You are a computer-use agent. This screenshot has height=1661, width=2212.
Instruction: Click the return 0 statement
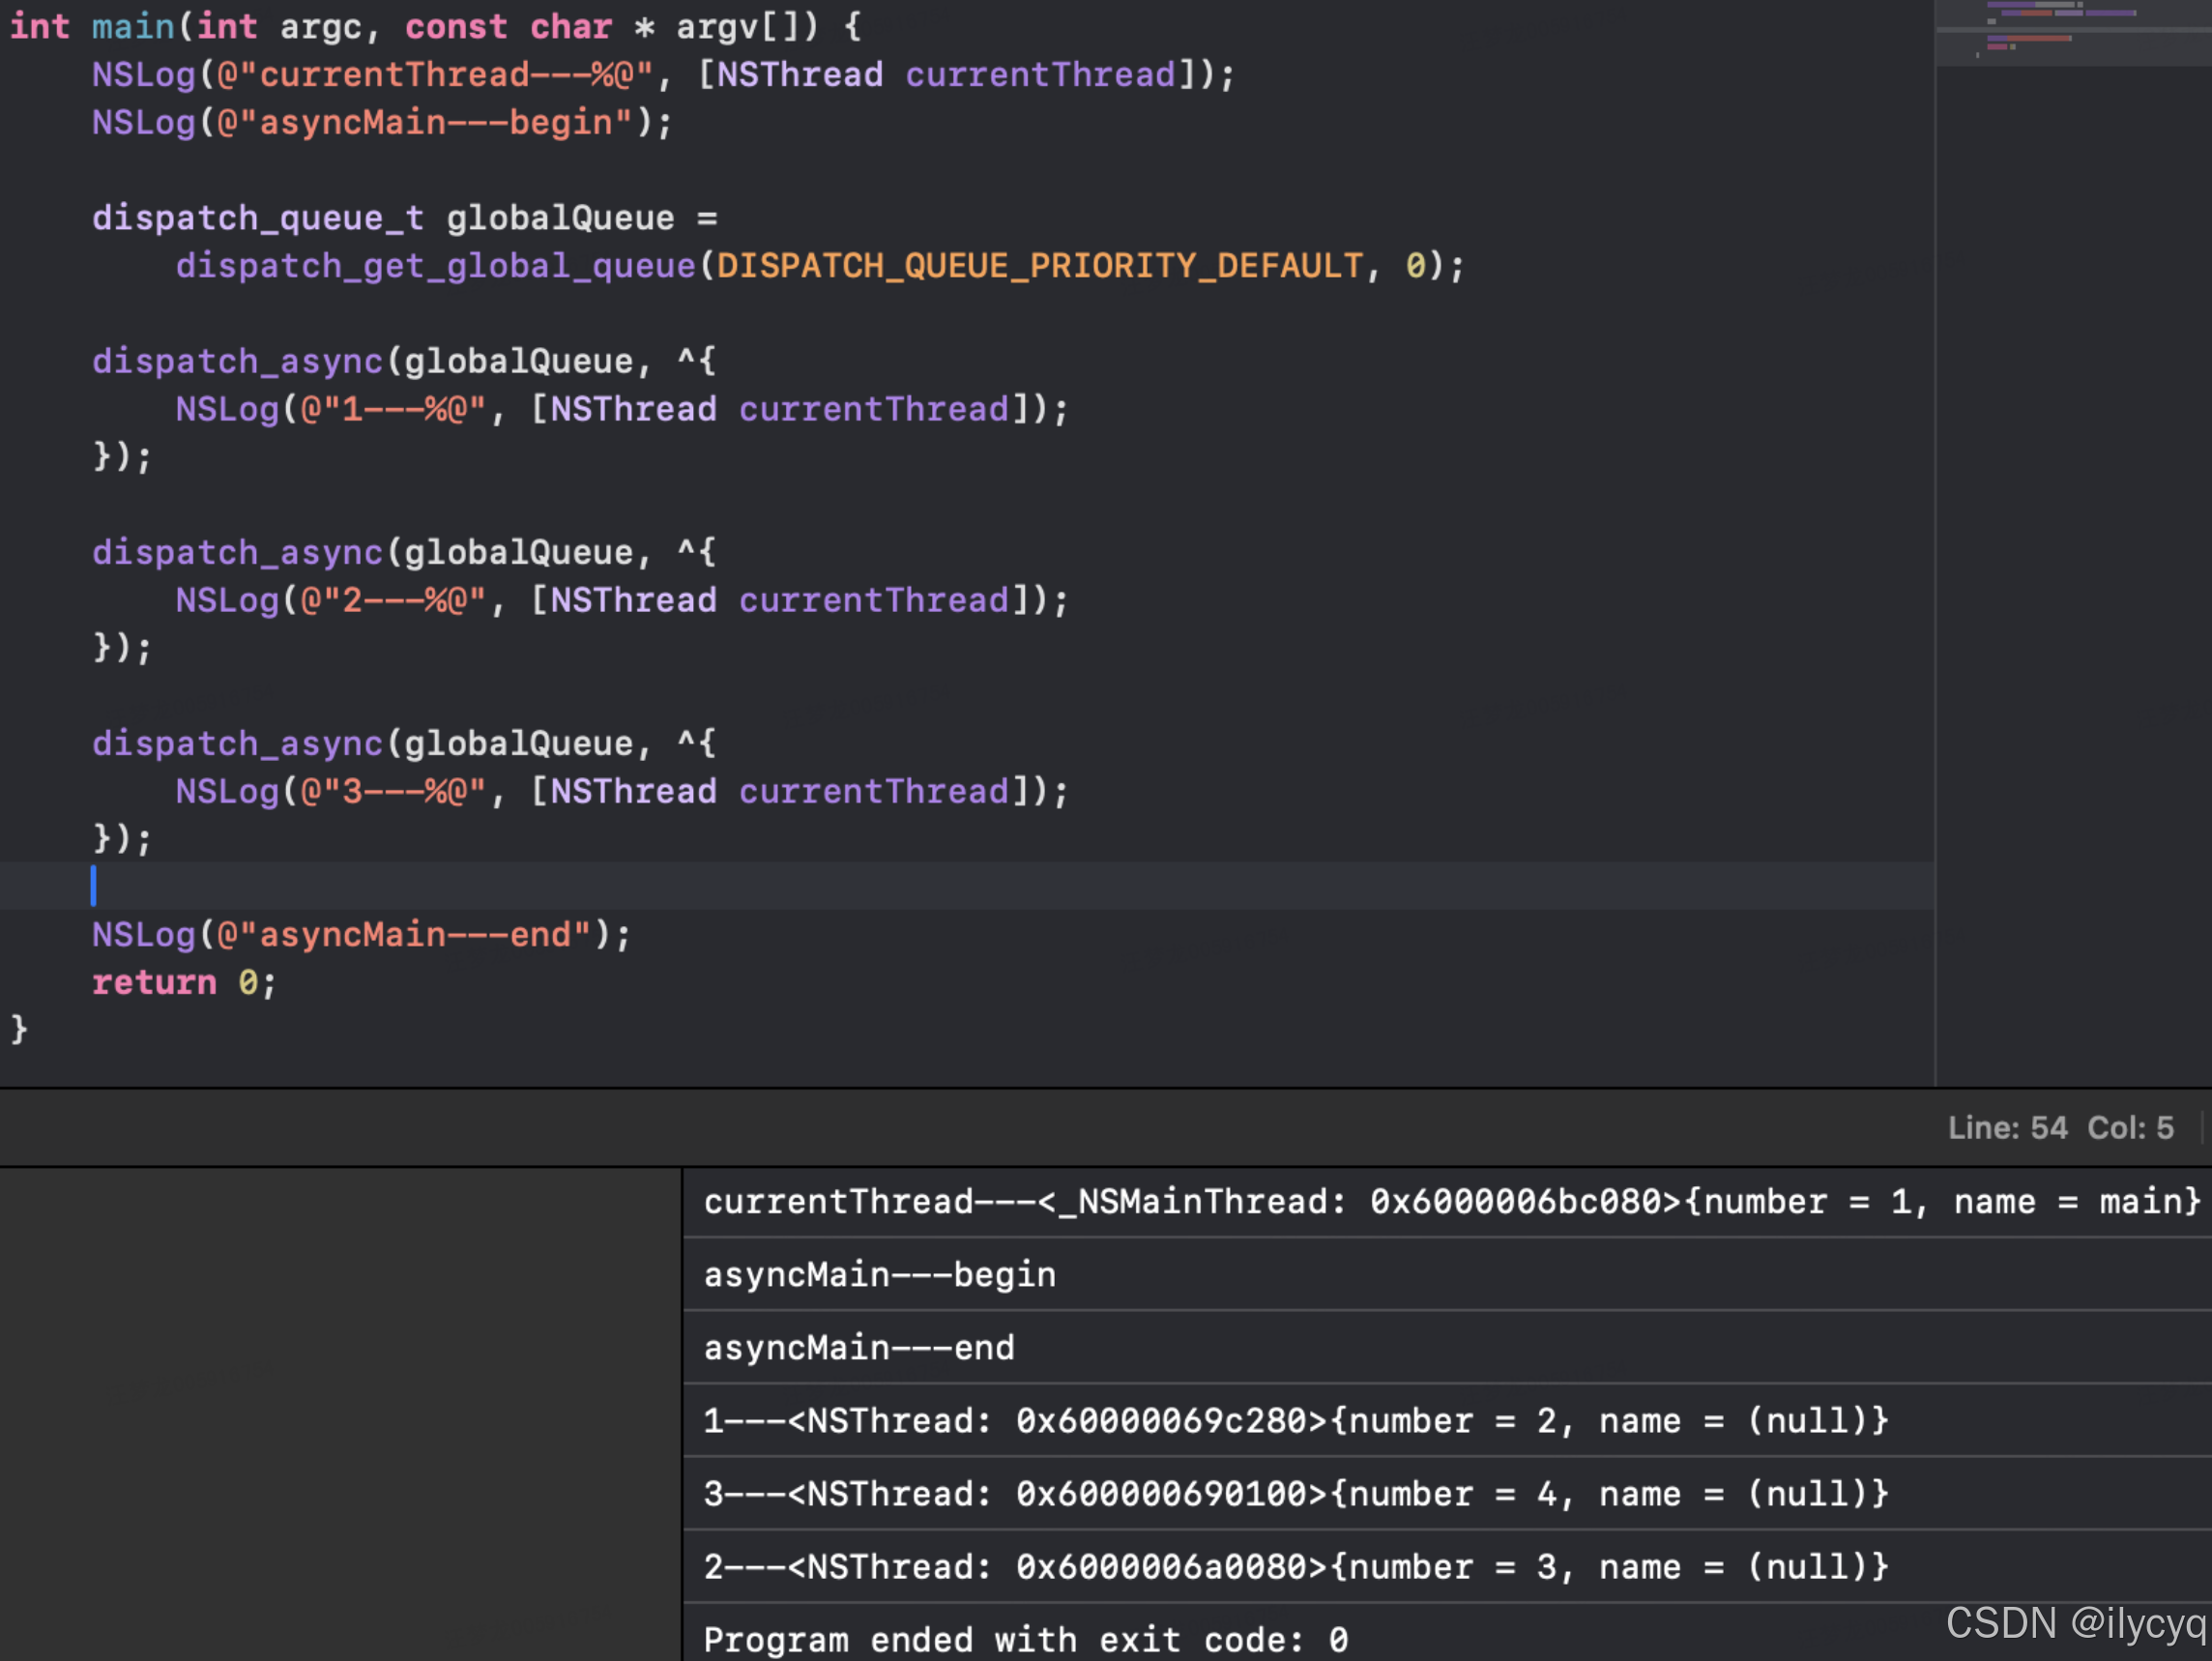(x=184, y=982)
